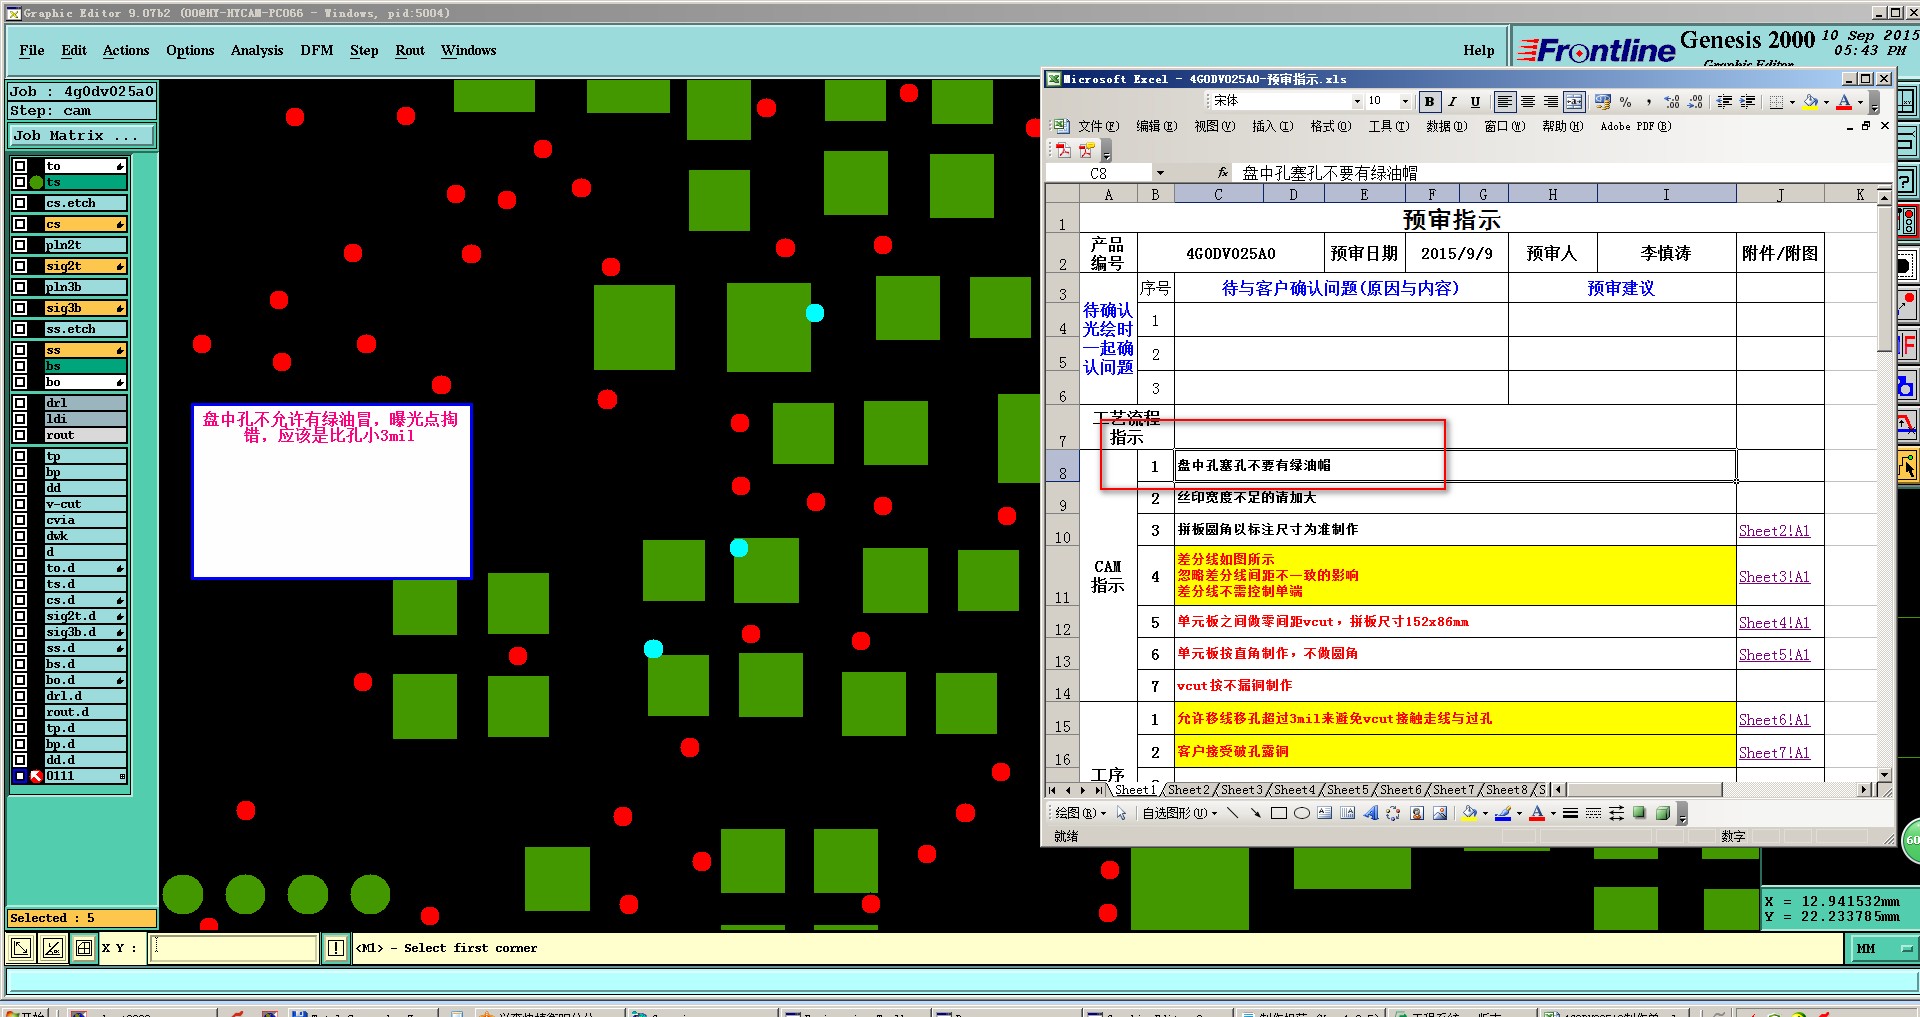
Task: Open the Sheet4!A1 hyperlink
Action: click(1774, 623)
